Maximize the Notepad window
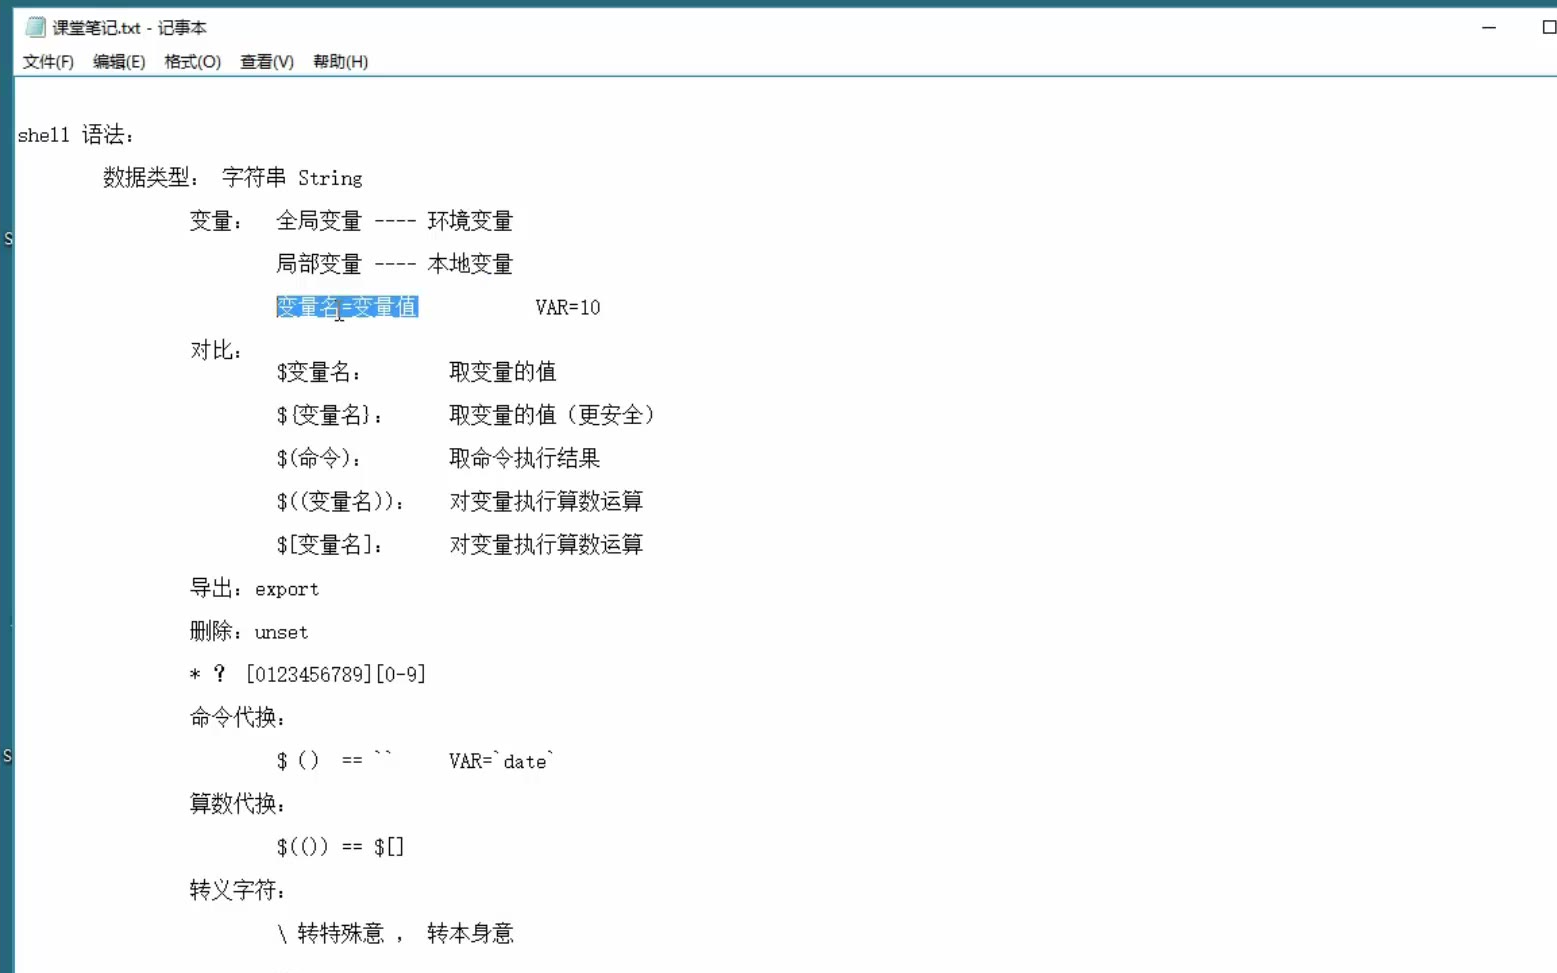 [x=1548, y=27]
